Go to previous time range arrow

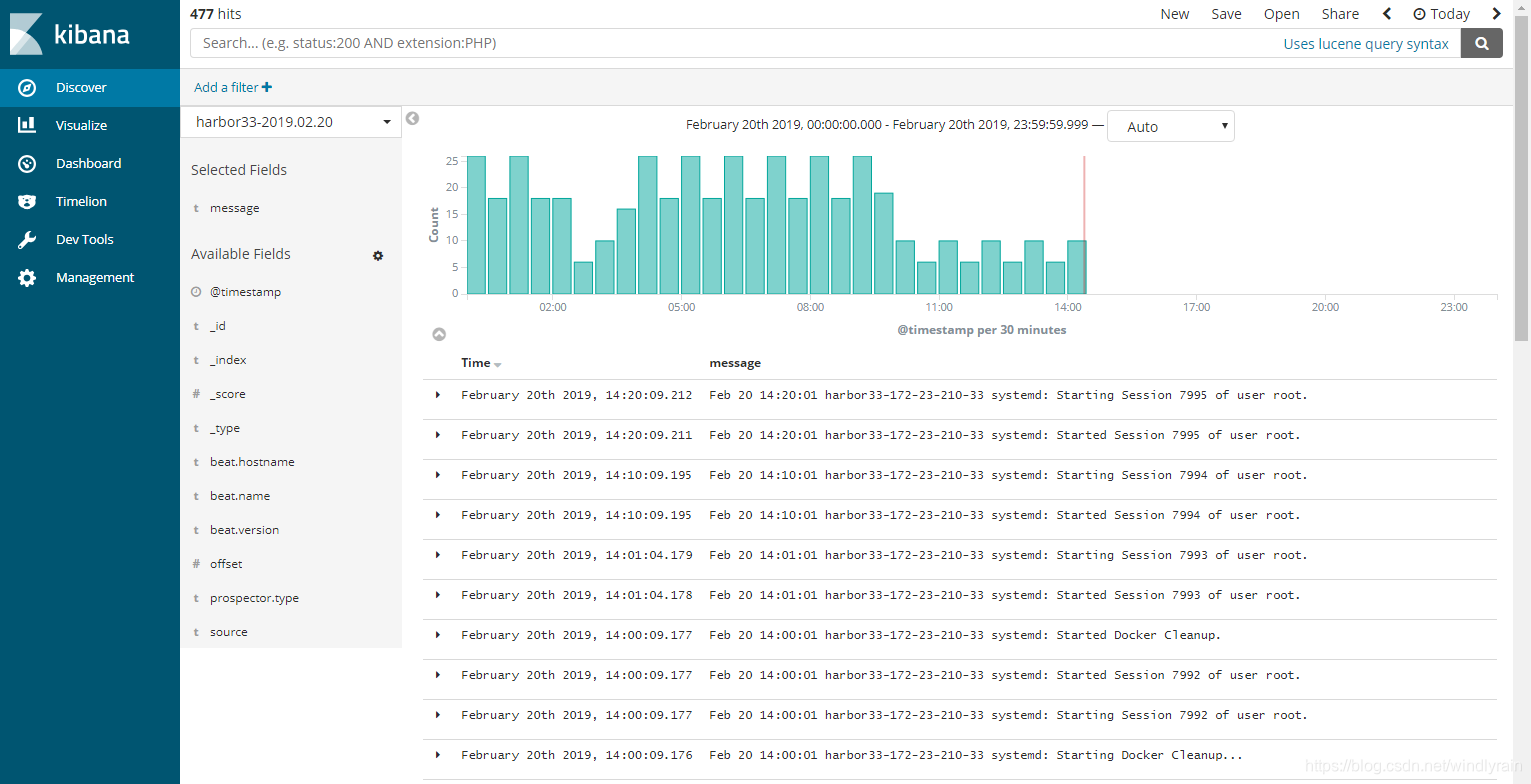(1387, 14)
